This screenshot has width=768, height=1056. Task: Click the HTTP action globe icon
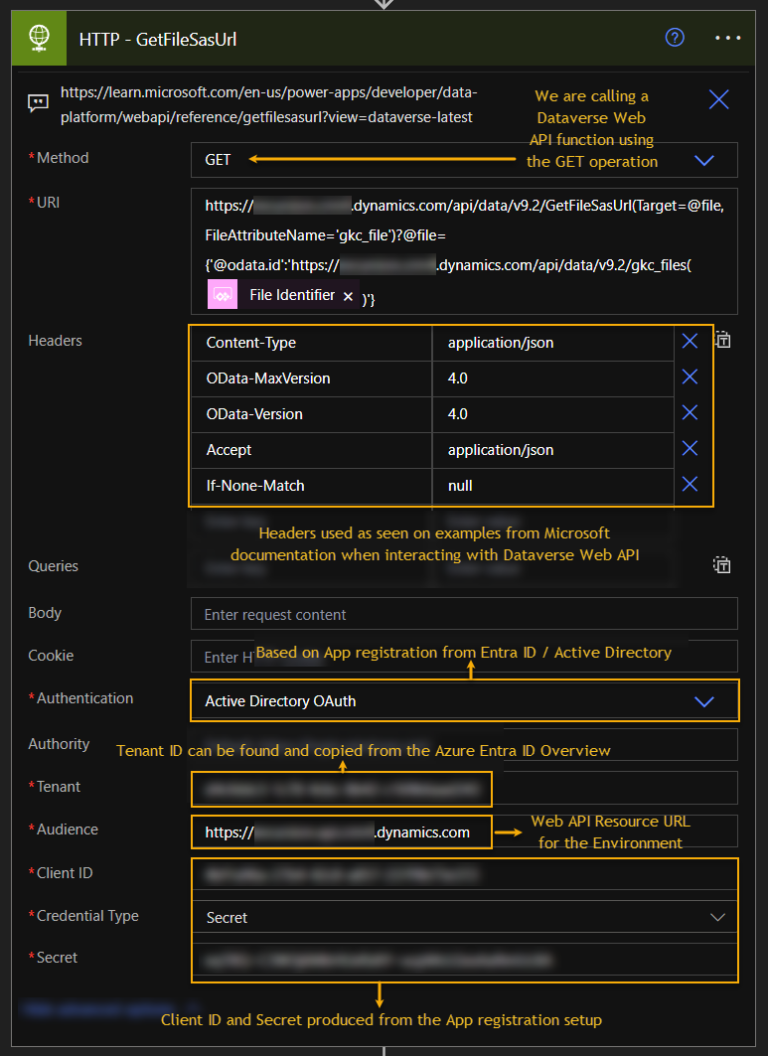point(37,37)
